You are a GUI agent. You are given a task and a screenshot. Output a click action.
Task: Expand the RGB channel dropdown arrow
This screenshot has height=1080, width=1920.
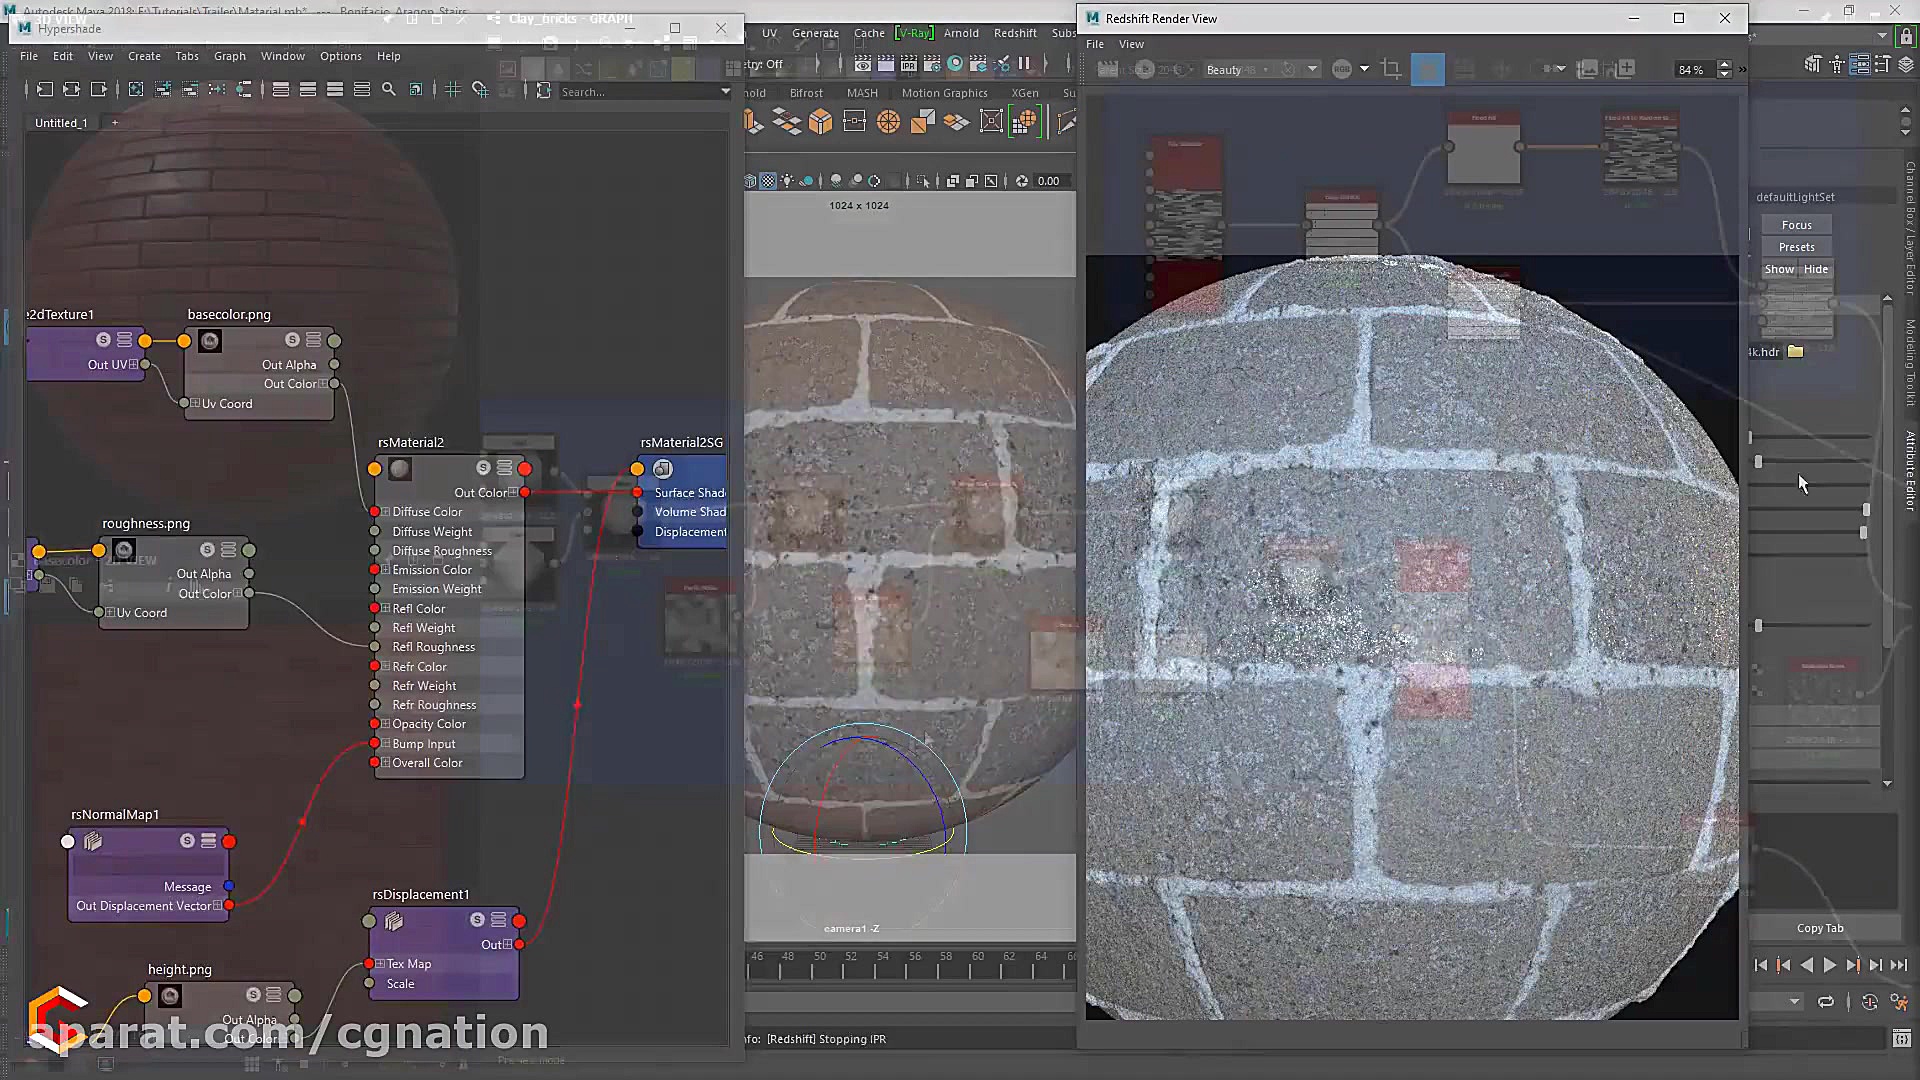1364,69
